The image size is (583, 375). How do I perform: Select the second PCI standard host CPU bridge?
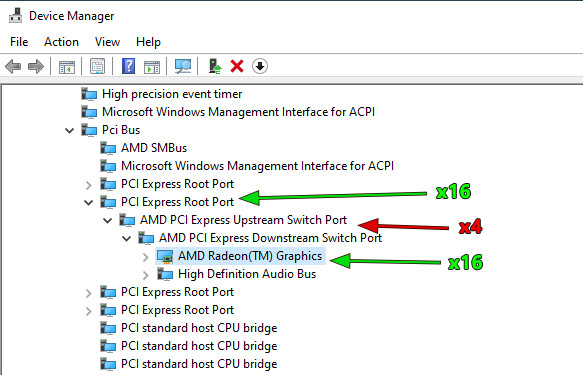(x=199, y=346)
